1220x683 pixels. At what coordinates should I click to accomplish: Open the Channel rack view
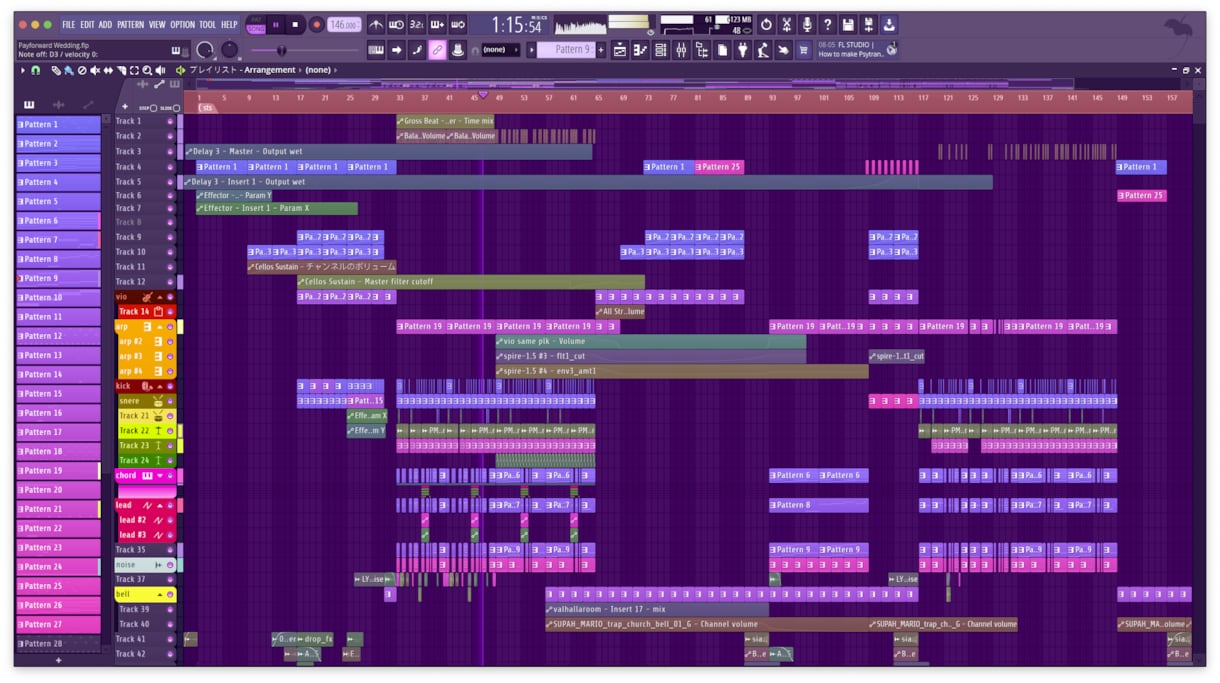661,50
